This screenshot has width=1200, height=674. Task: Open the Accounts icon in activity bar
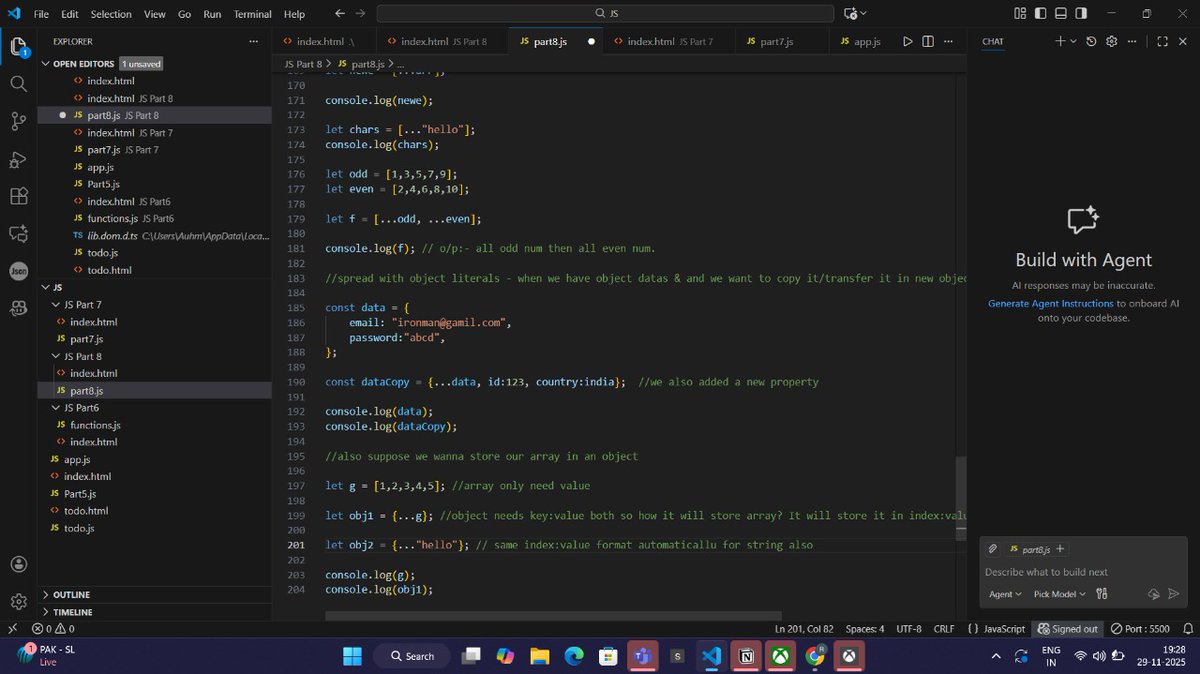[x=18, y=564]
